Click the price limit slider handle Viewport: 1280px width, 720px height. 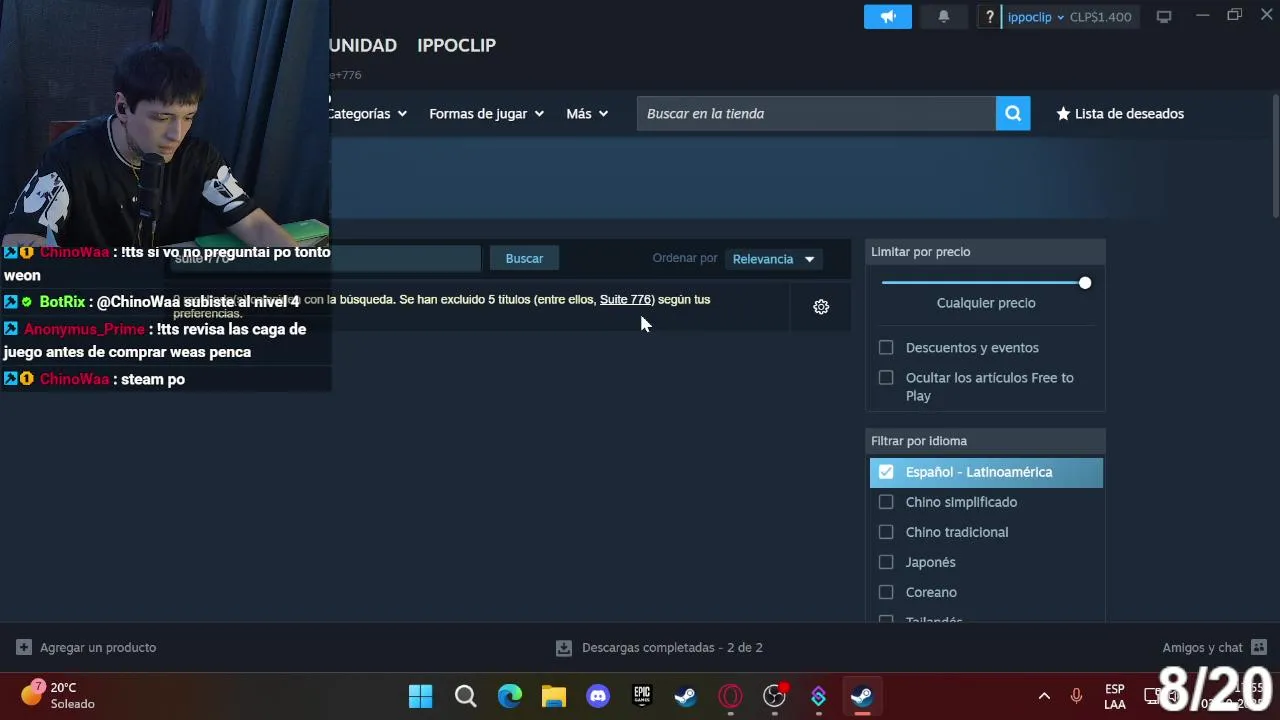point(1085,283)
